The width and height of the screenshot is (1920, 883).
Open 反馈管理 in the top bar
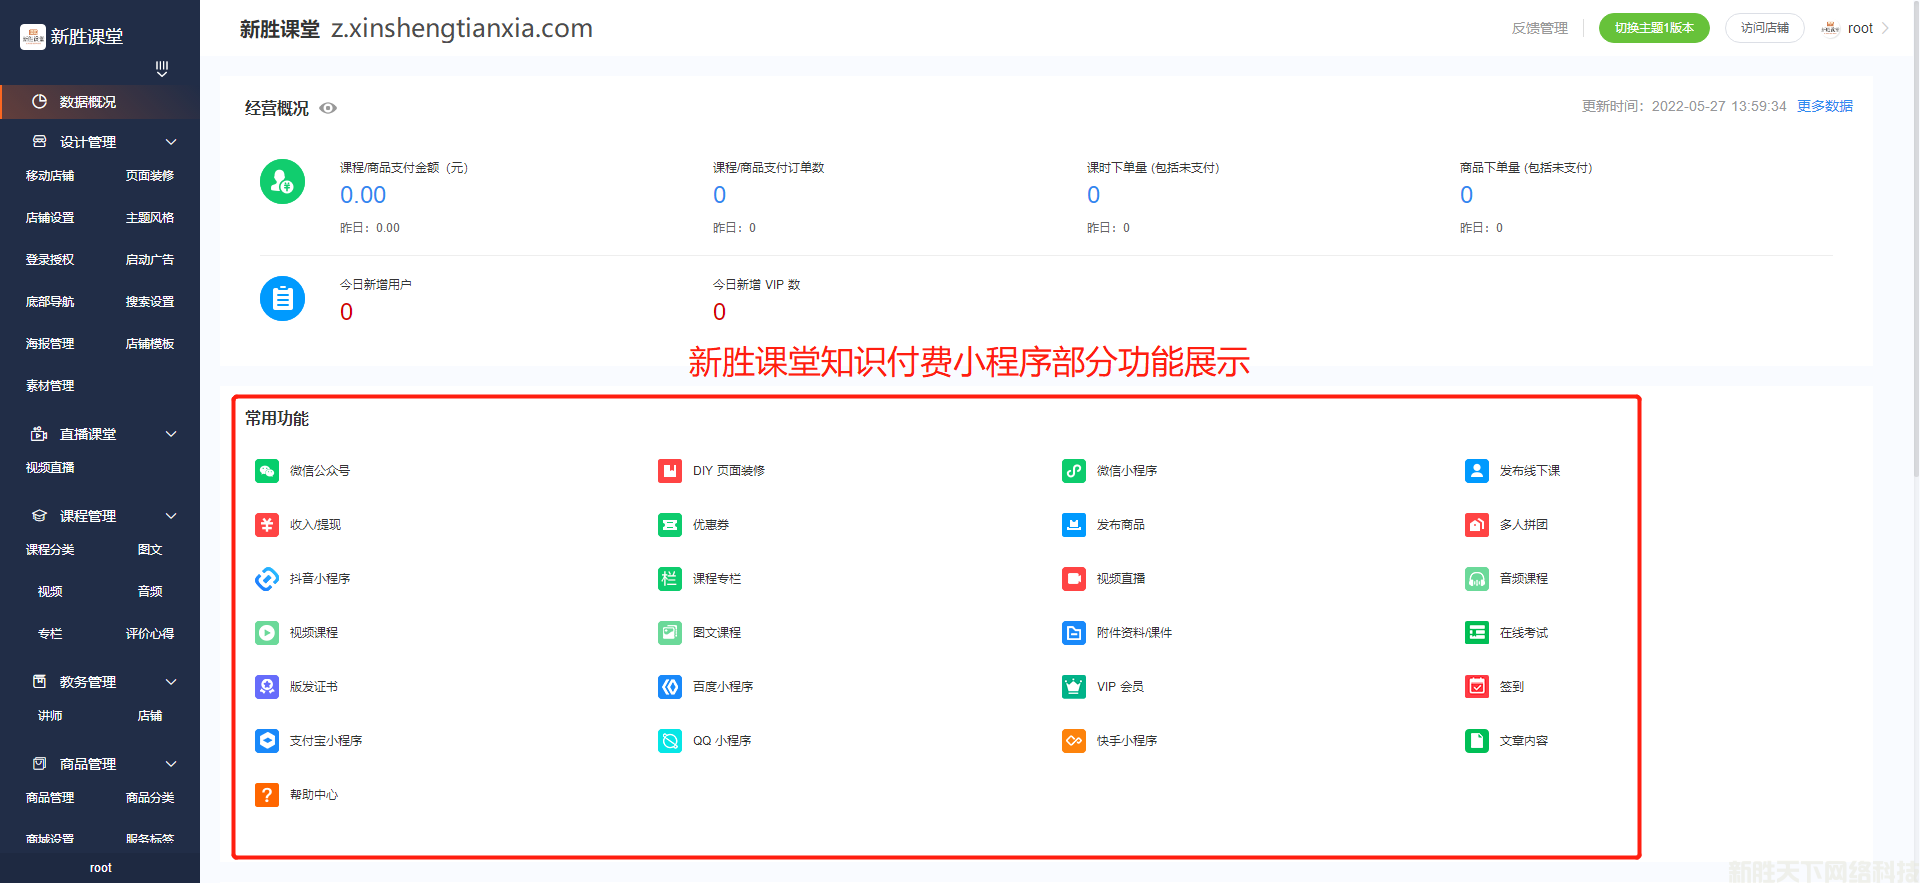(1539, 28)
